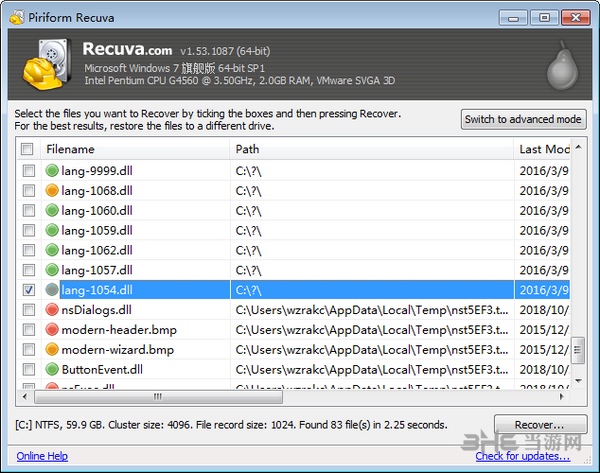Sort by the Last Modified column header
Image resolution: width=600 pixels, height=473 pixels.
542,149
